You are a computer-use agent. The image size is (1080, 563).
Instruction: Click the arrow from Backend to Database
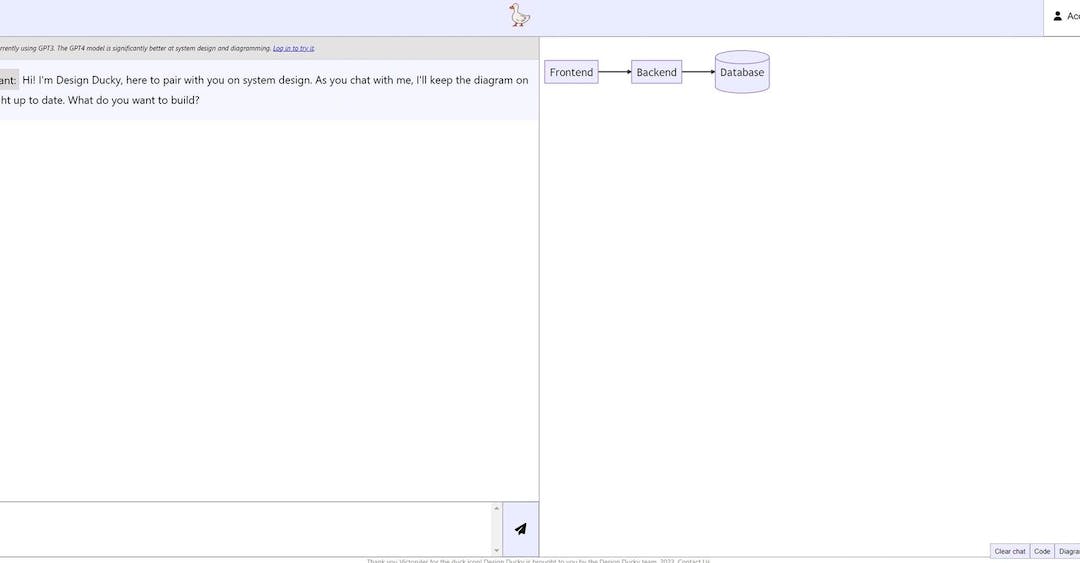[x=698, y=72]
